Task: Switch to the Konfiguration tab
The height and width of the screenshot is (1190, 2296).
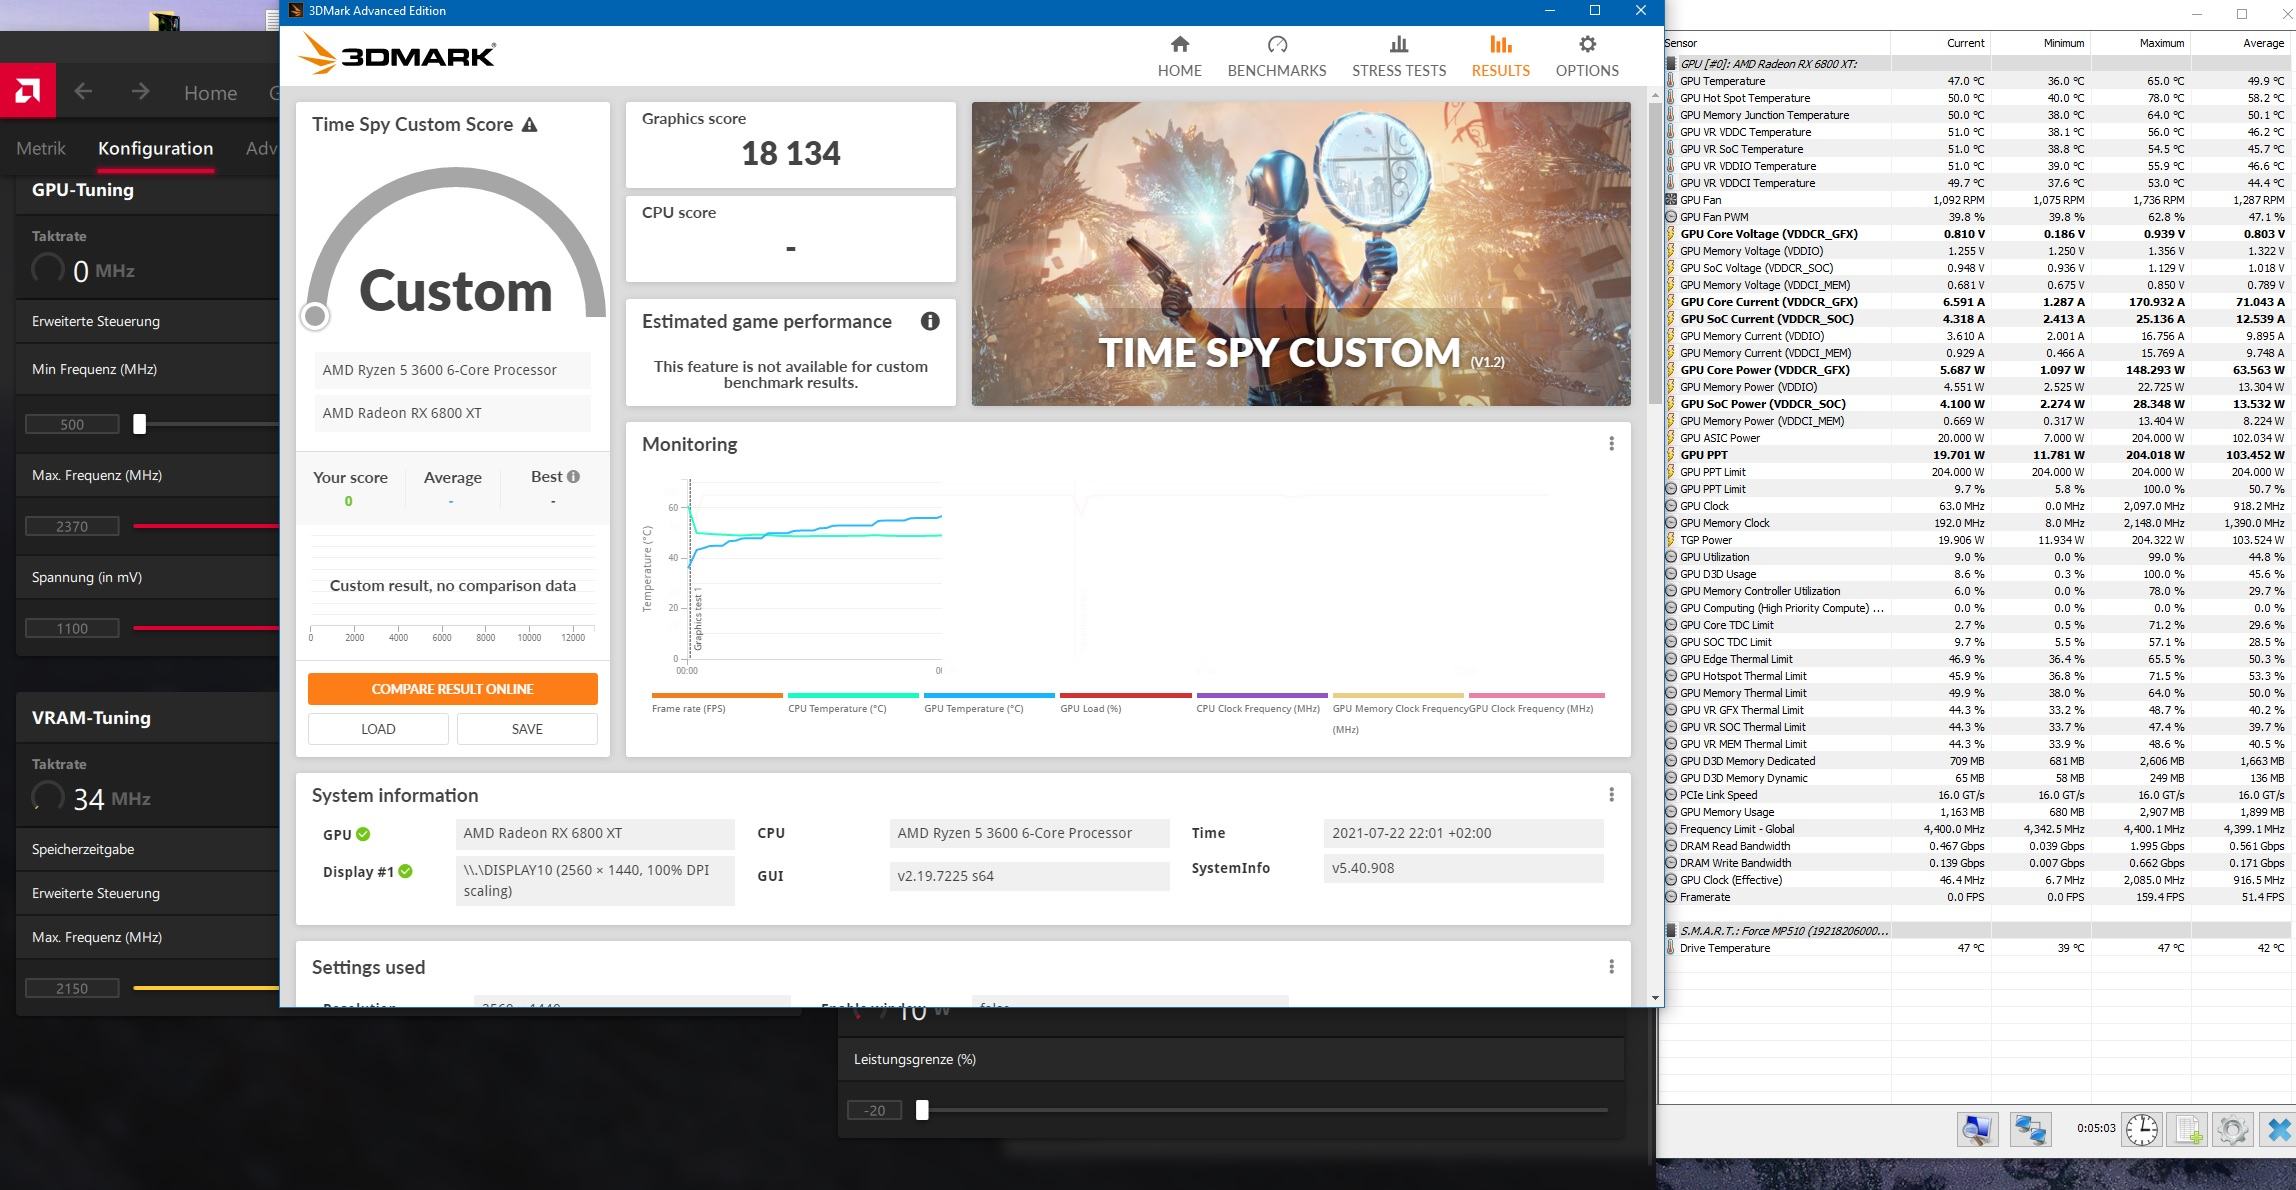Action: pyautogui.click(x=155, y=148)
